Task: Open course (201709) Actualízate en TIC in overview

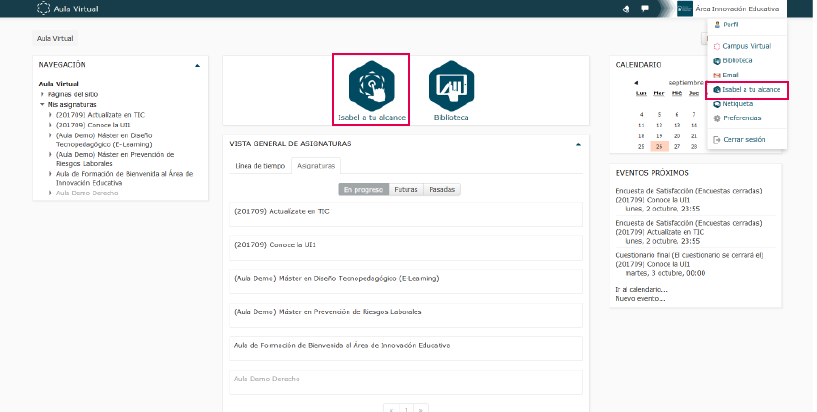Action: (281, 212)
